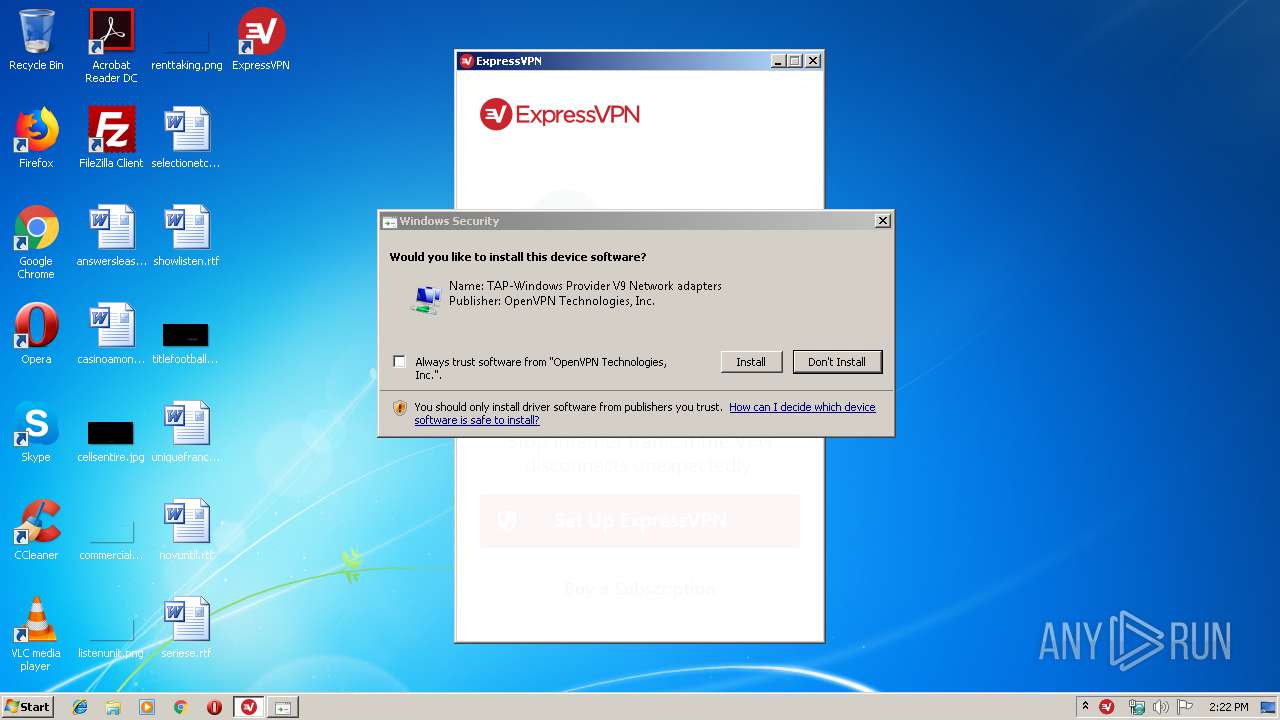Switch to ExpressVPN taskbar button
Image resolution: width=1280 pixels, height=720 pixels.
[x=249, y=707]
